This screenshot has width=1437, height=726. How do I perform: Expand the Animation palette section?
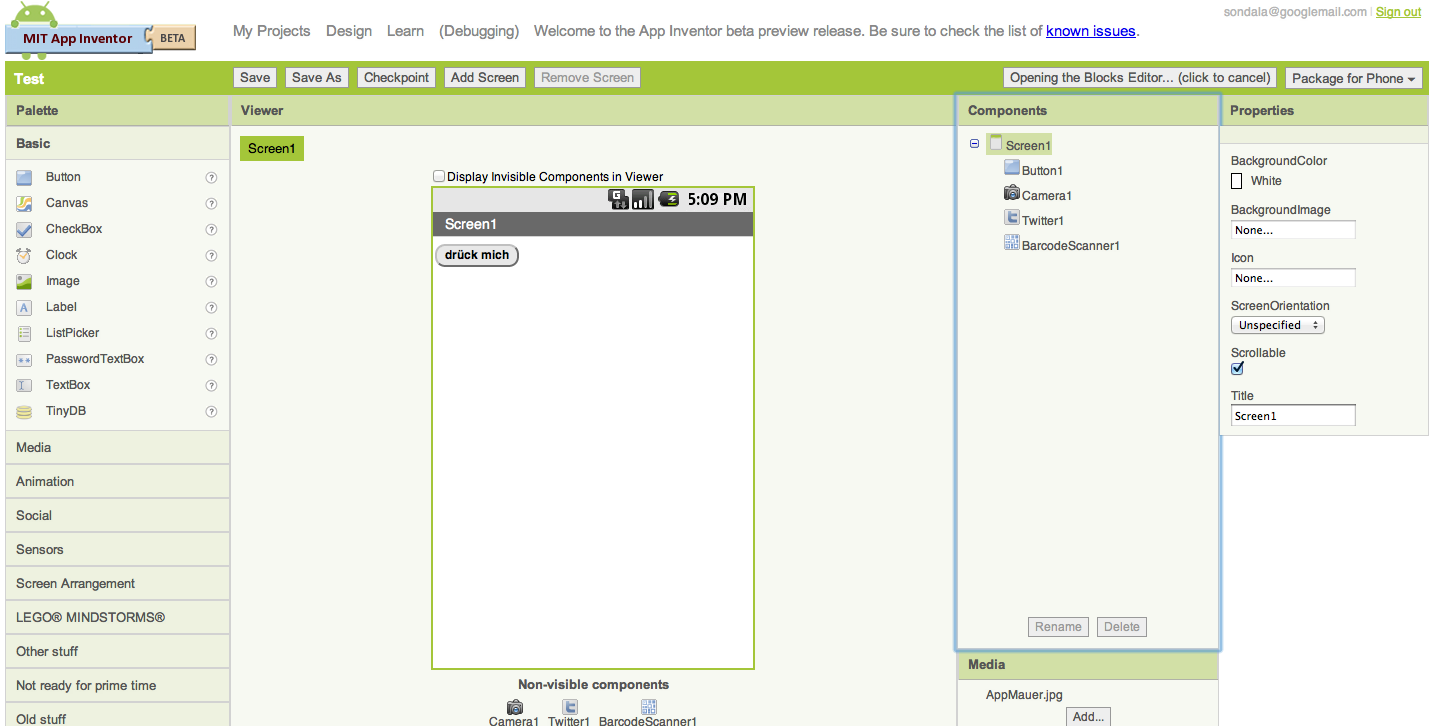[x=118, y=481]
